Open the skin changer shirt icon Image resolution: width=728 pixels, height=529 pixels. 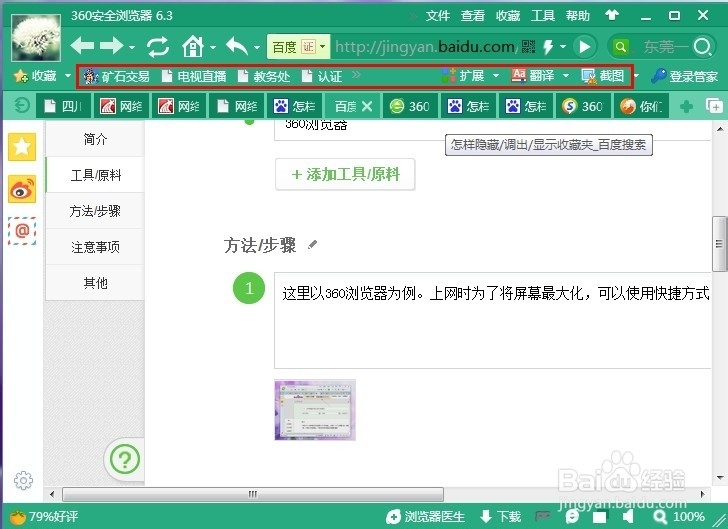(612, 15)
